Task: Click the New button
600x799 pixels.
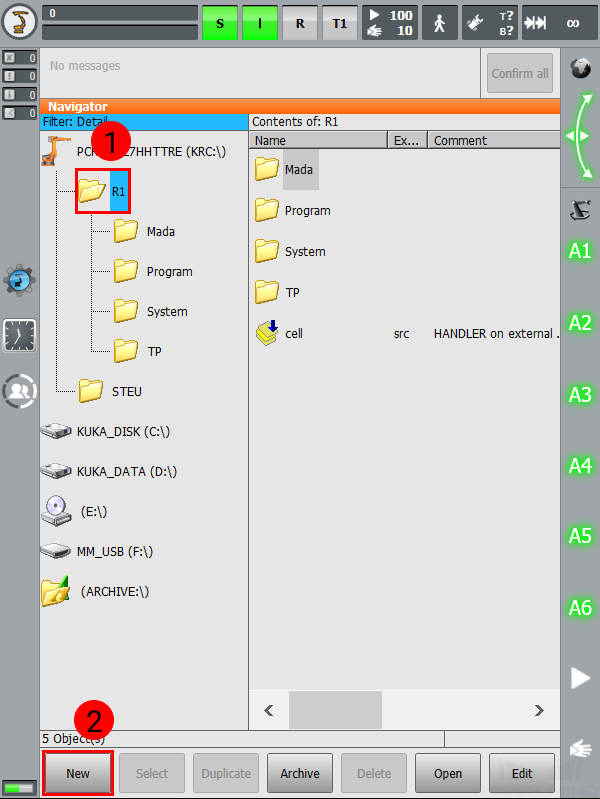Action: [77, 773]
